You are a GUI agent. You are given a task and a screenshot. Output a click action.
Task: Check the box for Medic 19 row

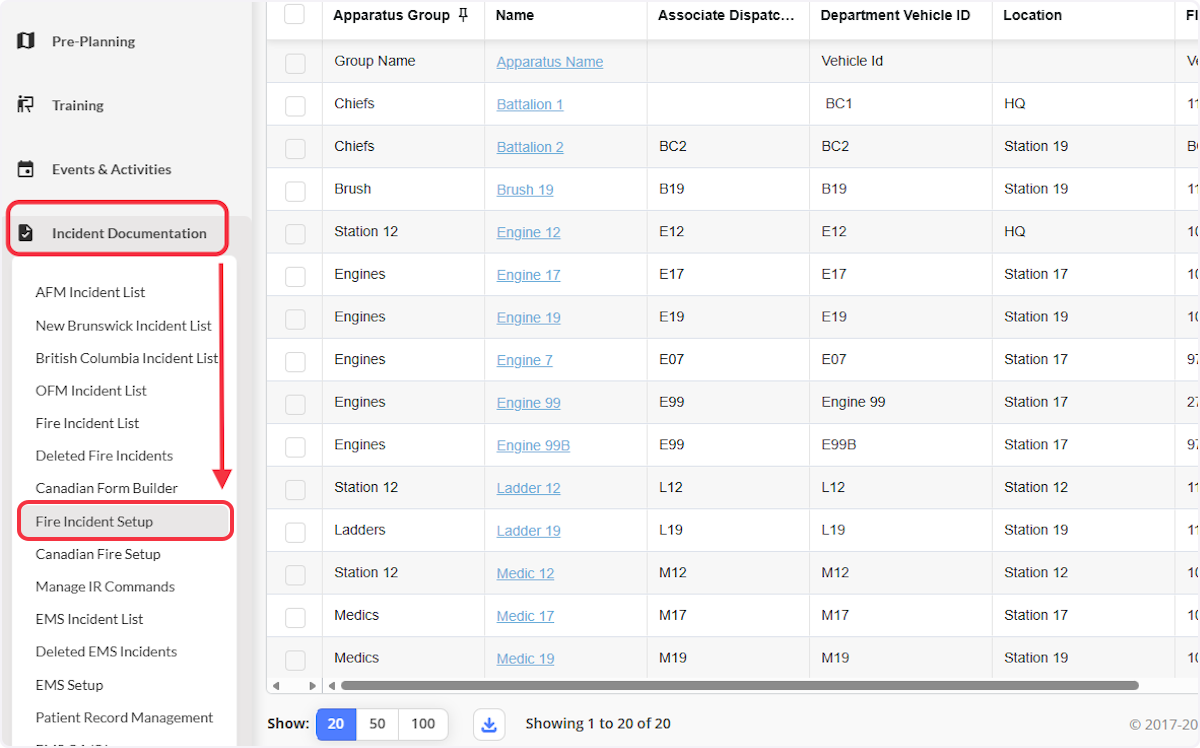pos(294,660)
